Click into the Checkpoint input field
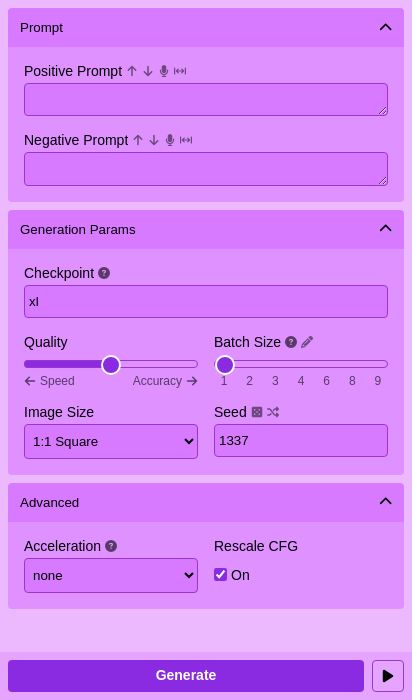412x700 pixels. point(206,301)
